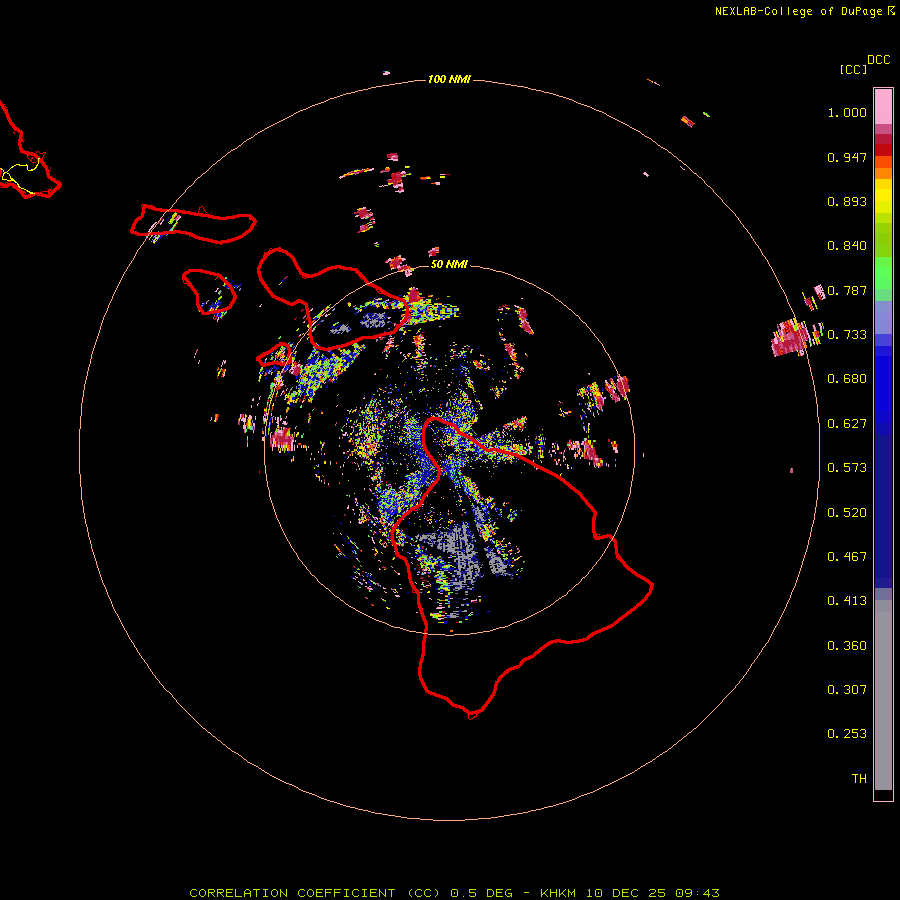Click the 0.253 scale value
This screenshot has width=900, height=900.
(847, 734)
